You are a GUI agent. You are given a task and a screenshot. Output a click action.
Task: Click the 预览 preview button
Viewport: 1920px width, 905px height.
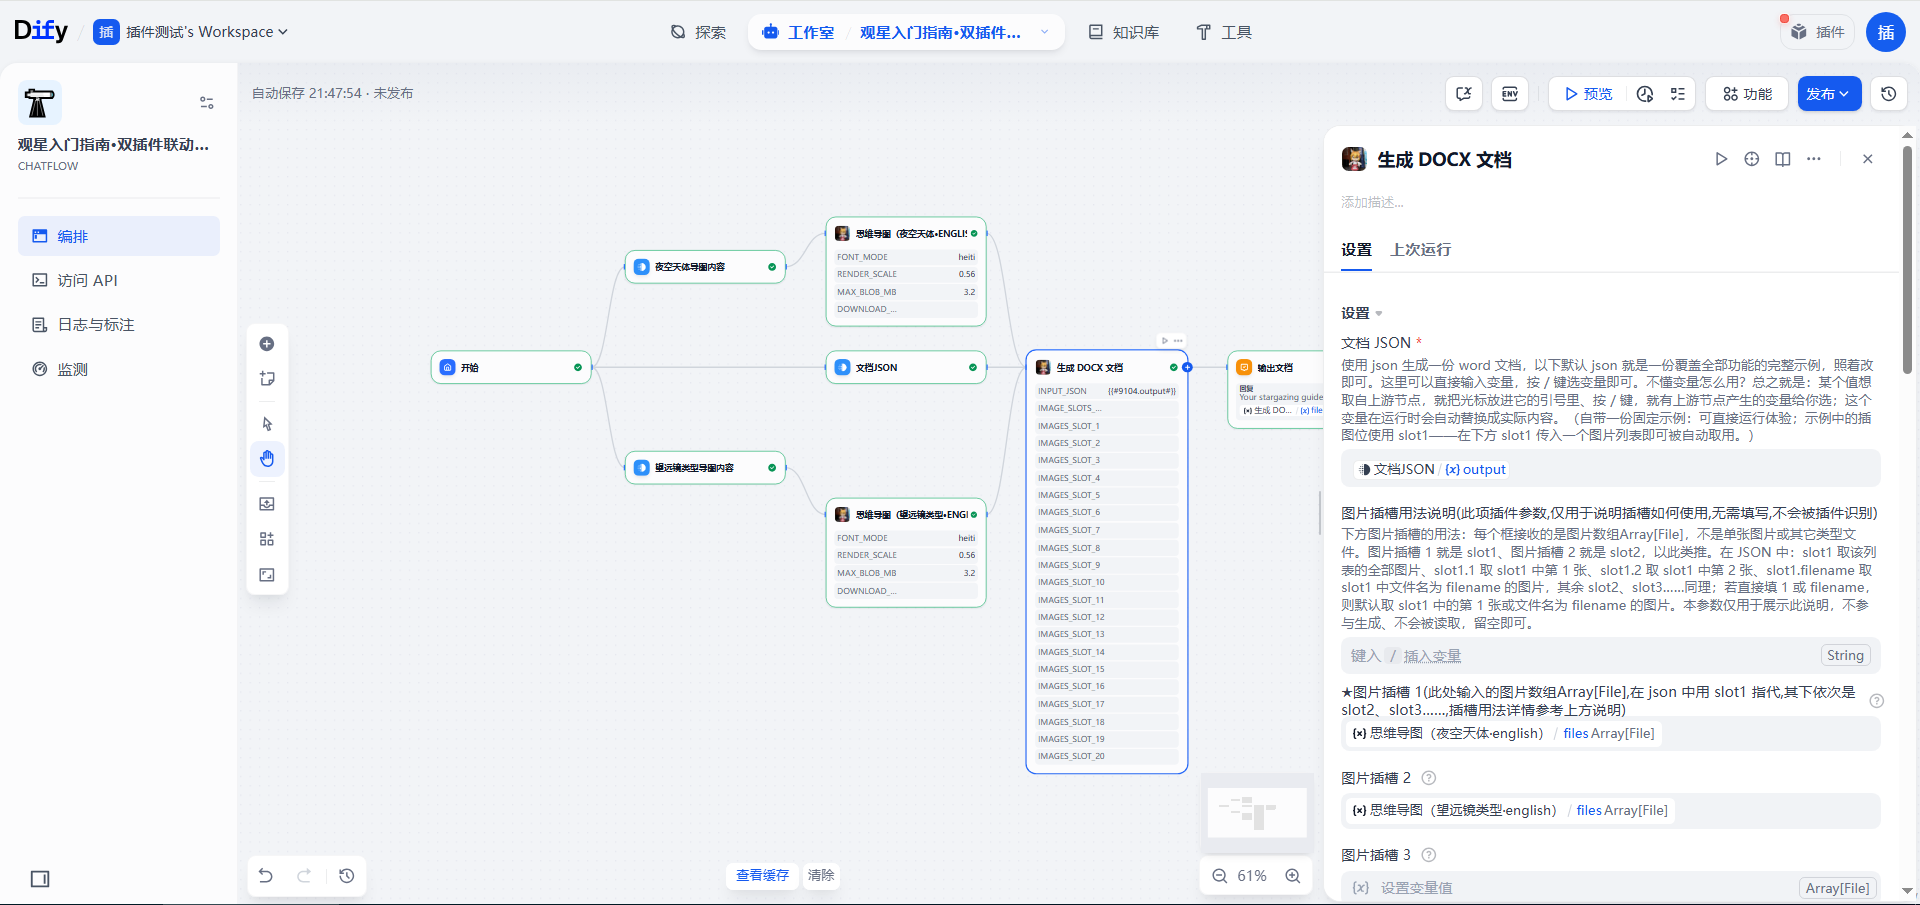pyautogui.click(x=1588, y=94)
